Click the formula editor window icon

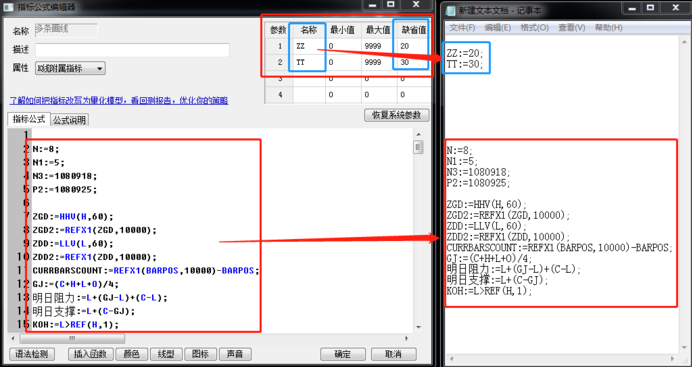(x=8, y=7)
